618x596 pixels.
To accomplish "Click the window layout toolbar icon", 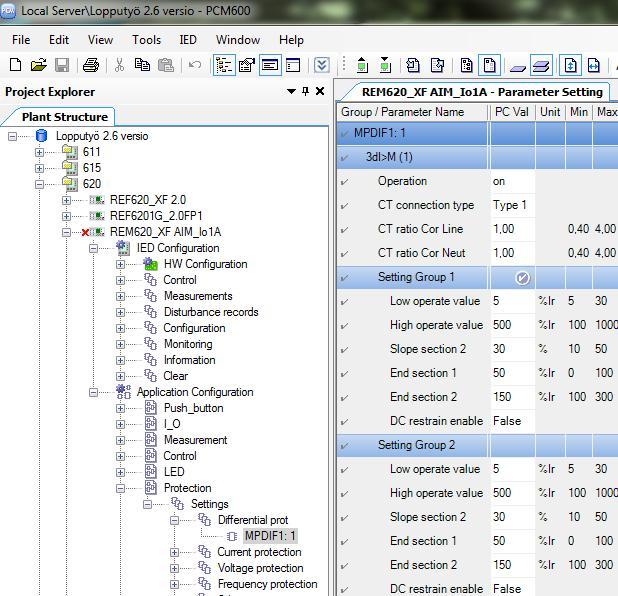I will 293,65.
